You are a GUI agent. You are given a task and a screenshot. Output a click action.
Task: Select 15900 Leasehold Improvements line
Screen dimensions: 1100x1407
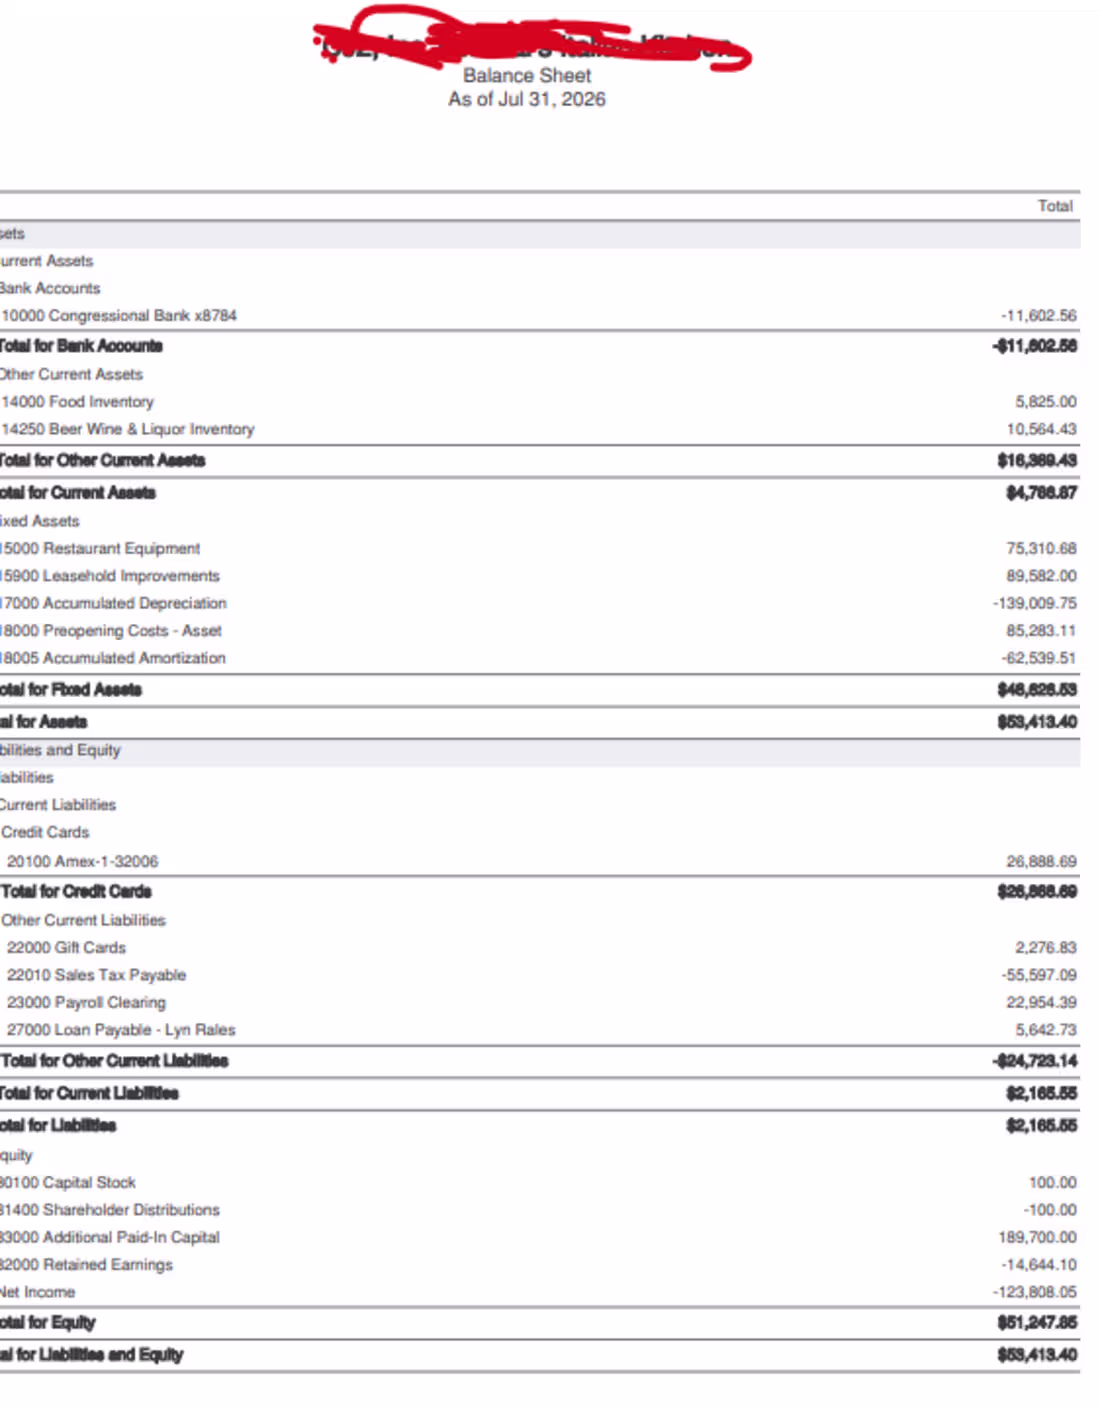coord(540,576)
